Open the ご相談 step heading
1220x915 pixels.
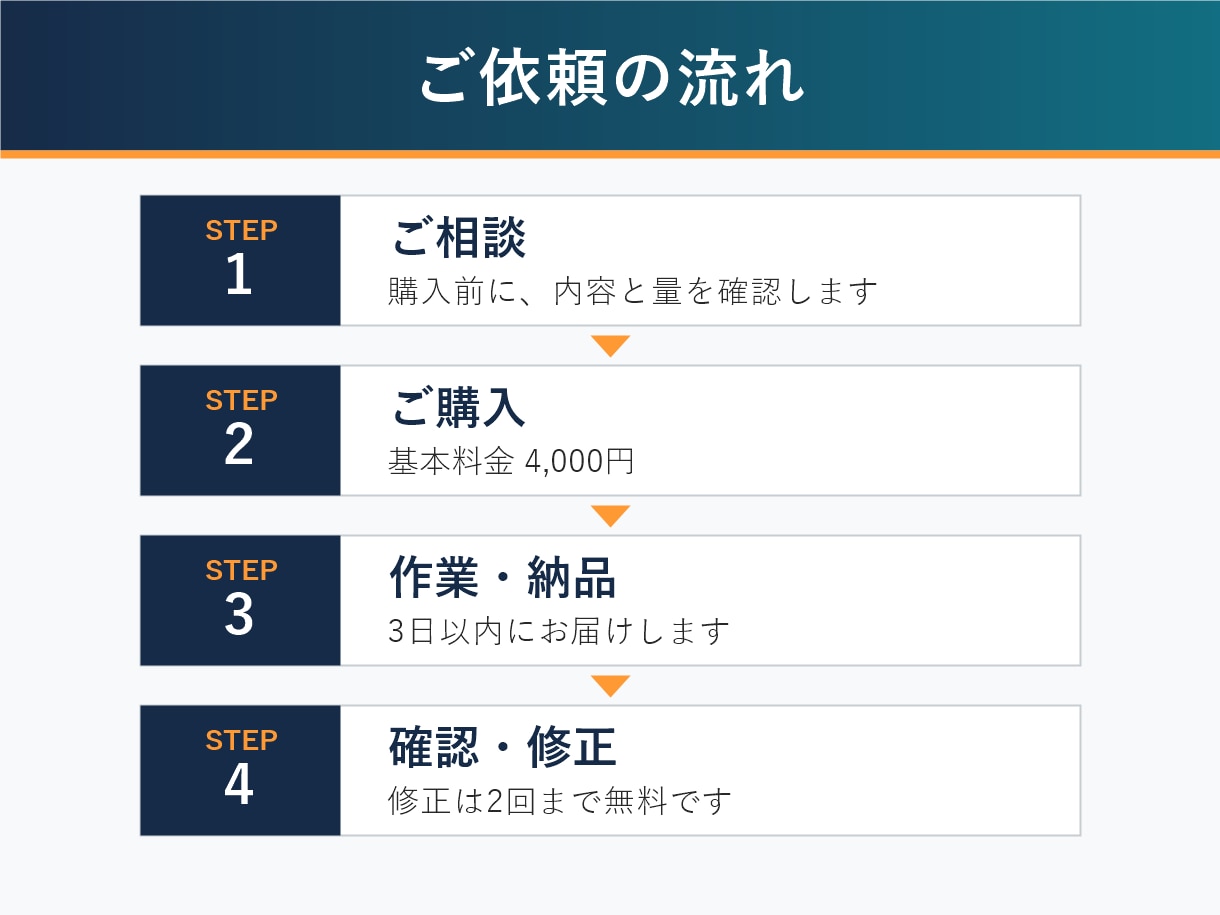point(458,238)
